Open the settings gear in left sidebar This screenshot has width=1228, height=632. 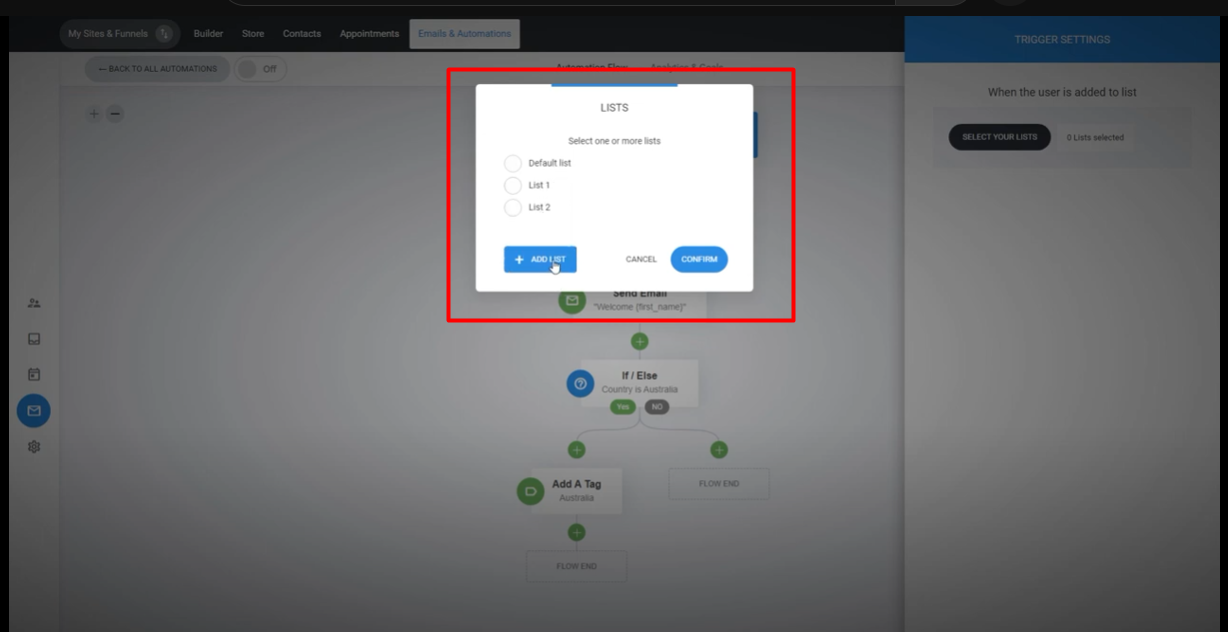[34, 447]
